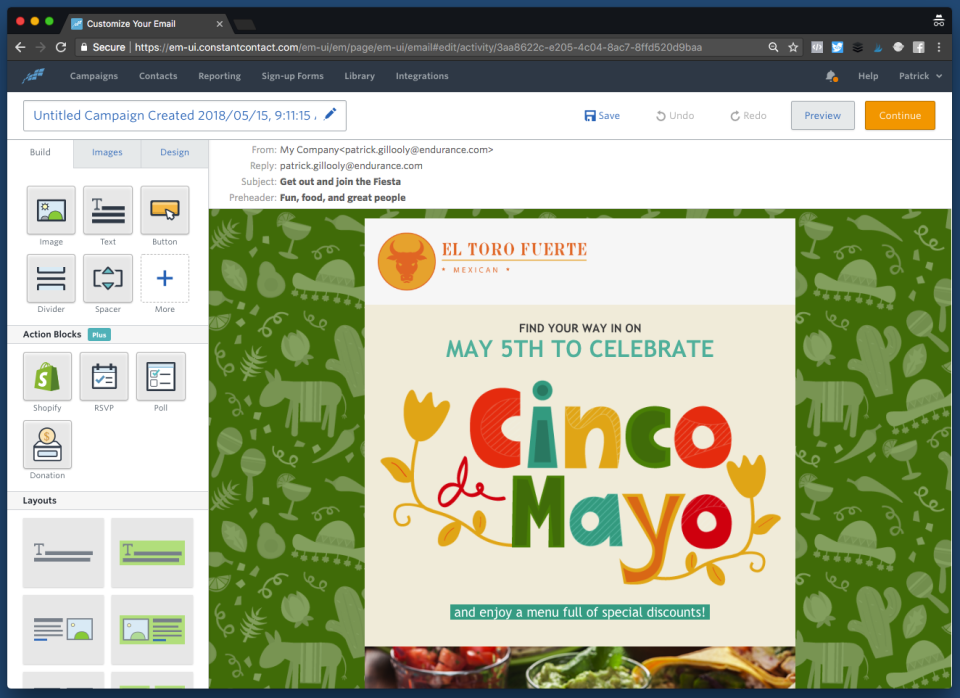
Task: Select the text-only layout thumbnail
Action: pos(64,552)
